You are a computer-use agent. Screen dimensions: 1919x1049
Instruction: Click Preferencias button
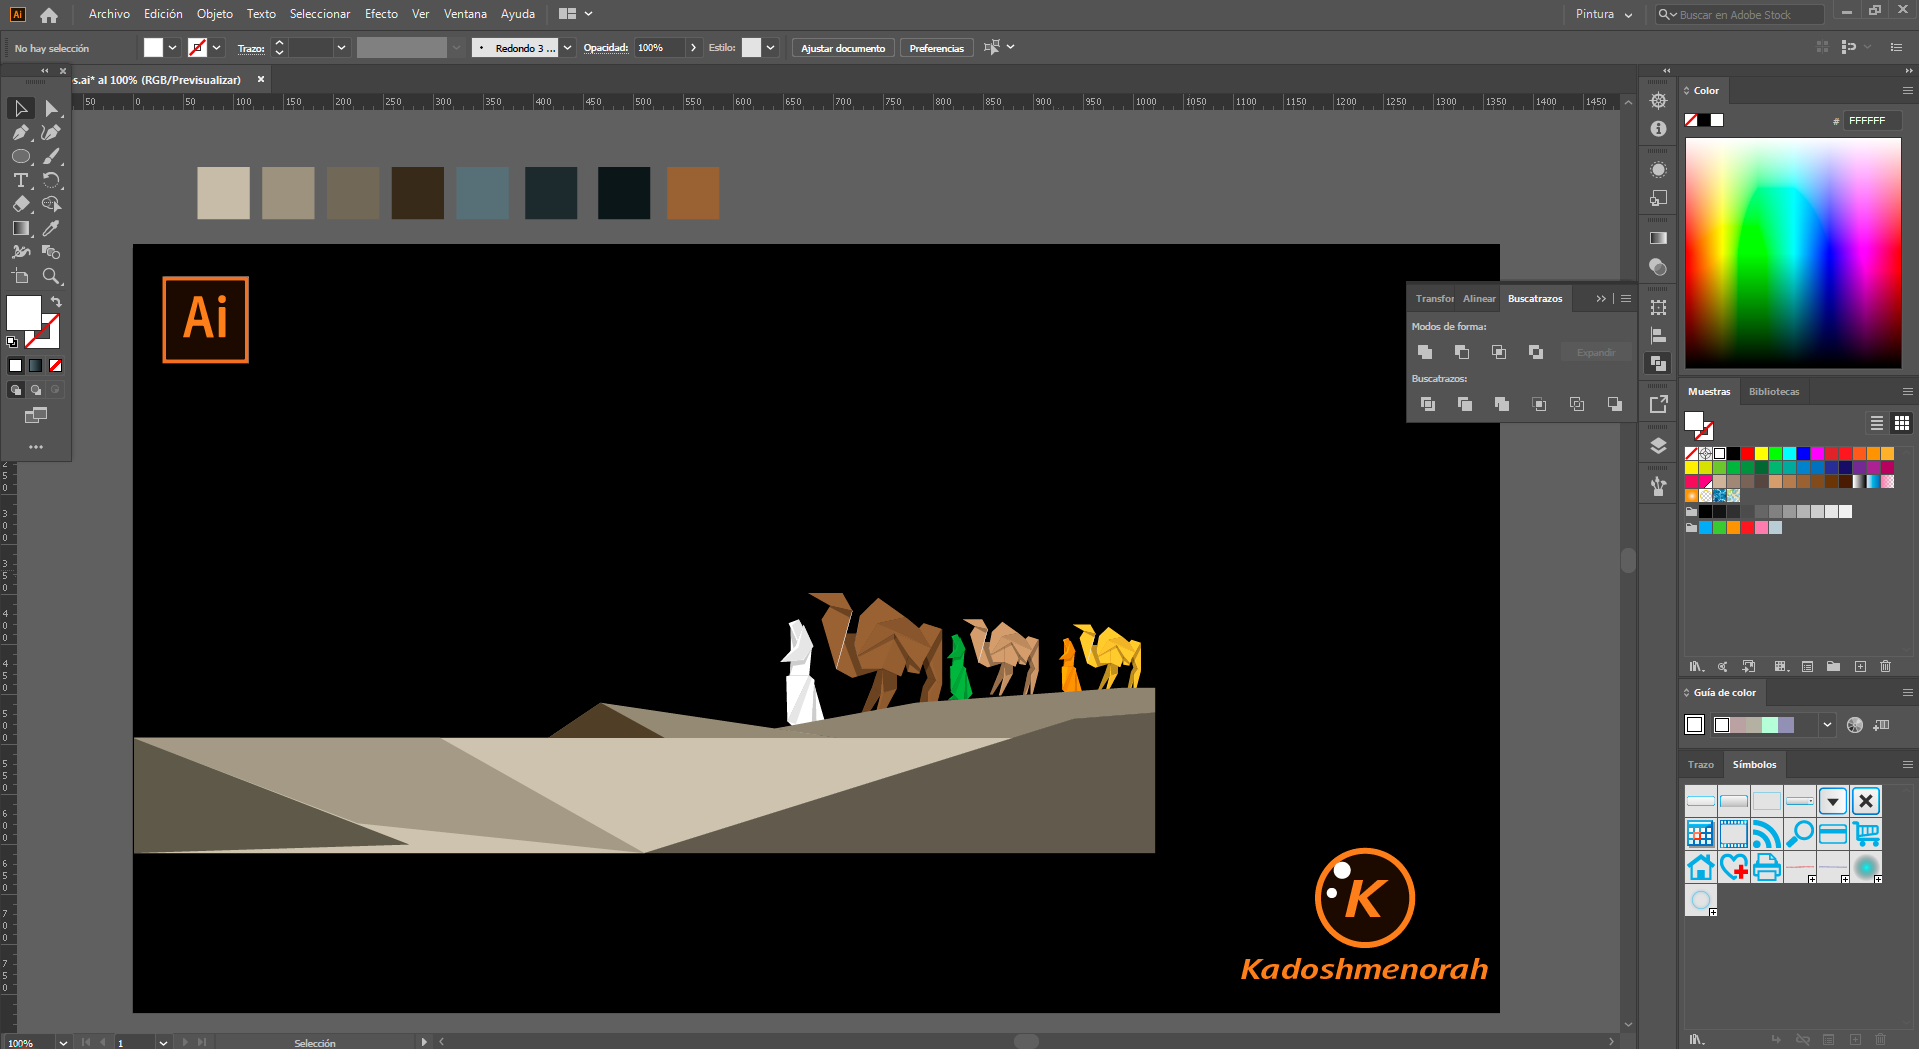point(937,48)
